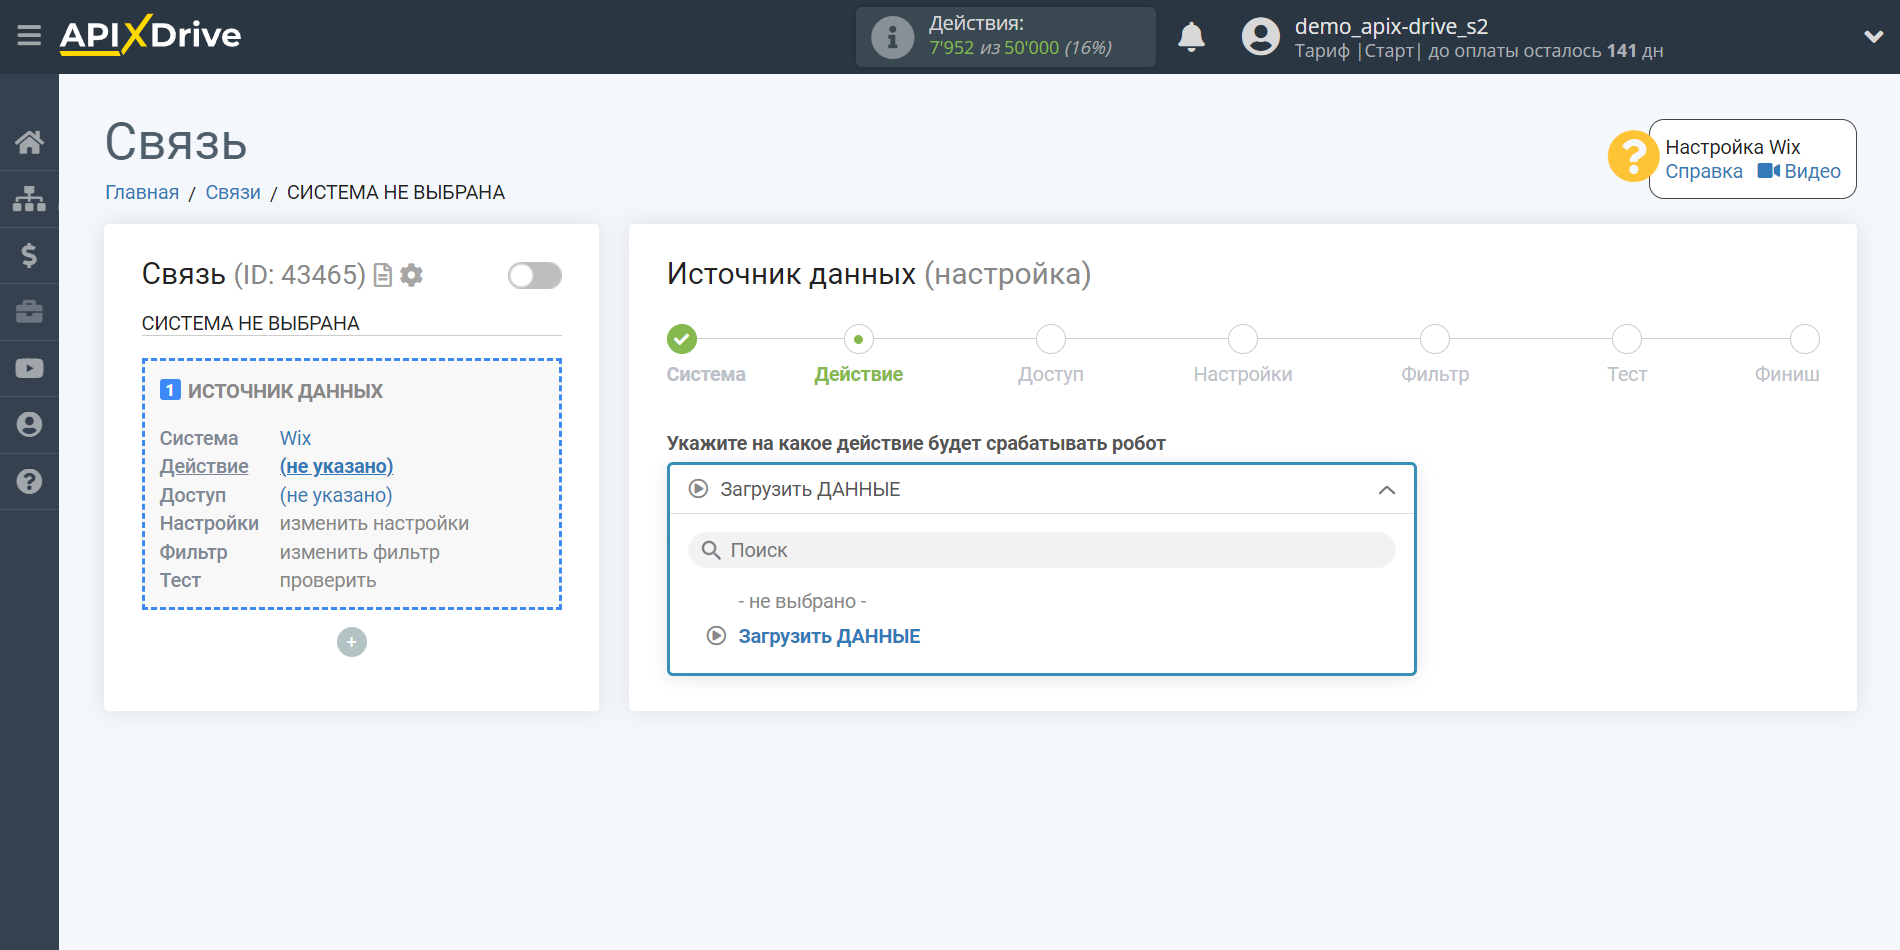Expand the account menu chevron
1900x950 pixels.
[x=1873, y=37]
